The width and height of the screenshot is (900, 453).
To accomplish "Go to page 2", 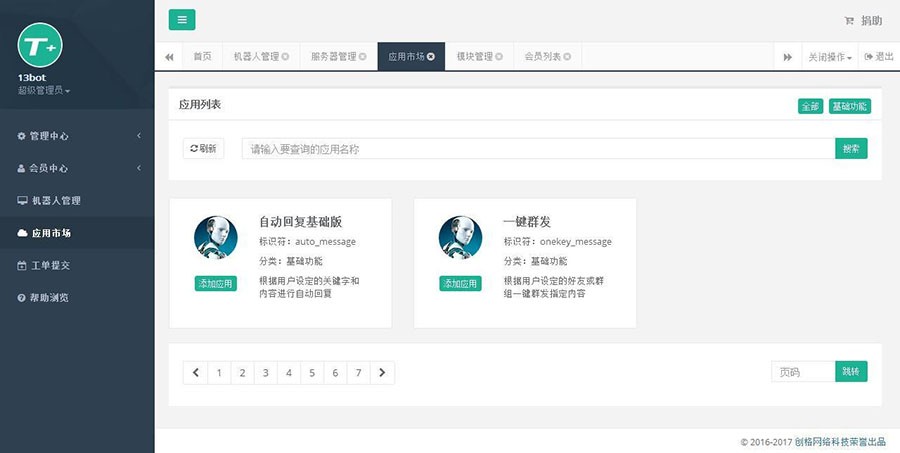I will (243, 373).
